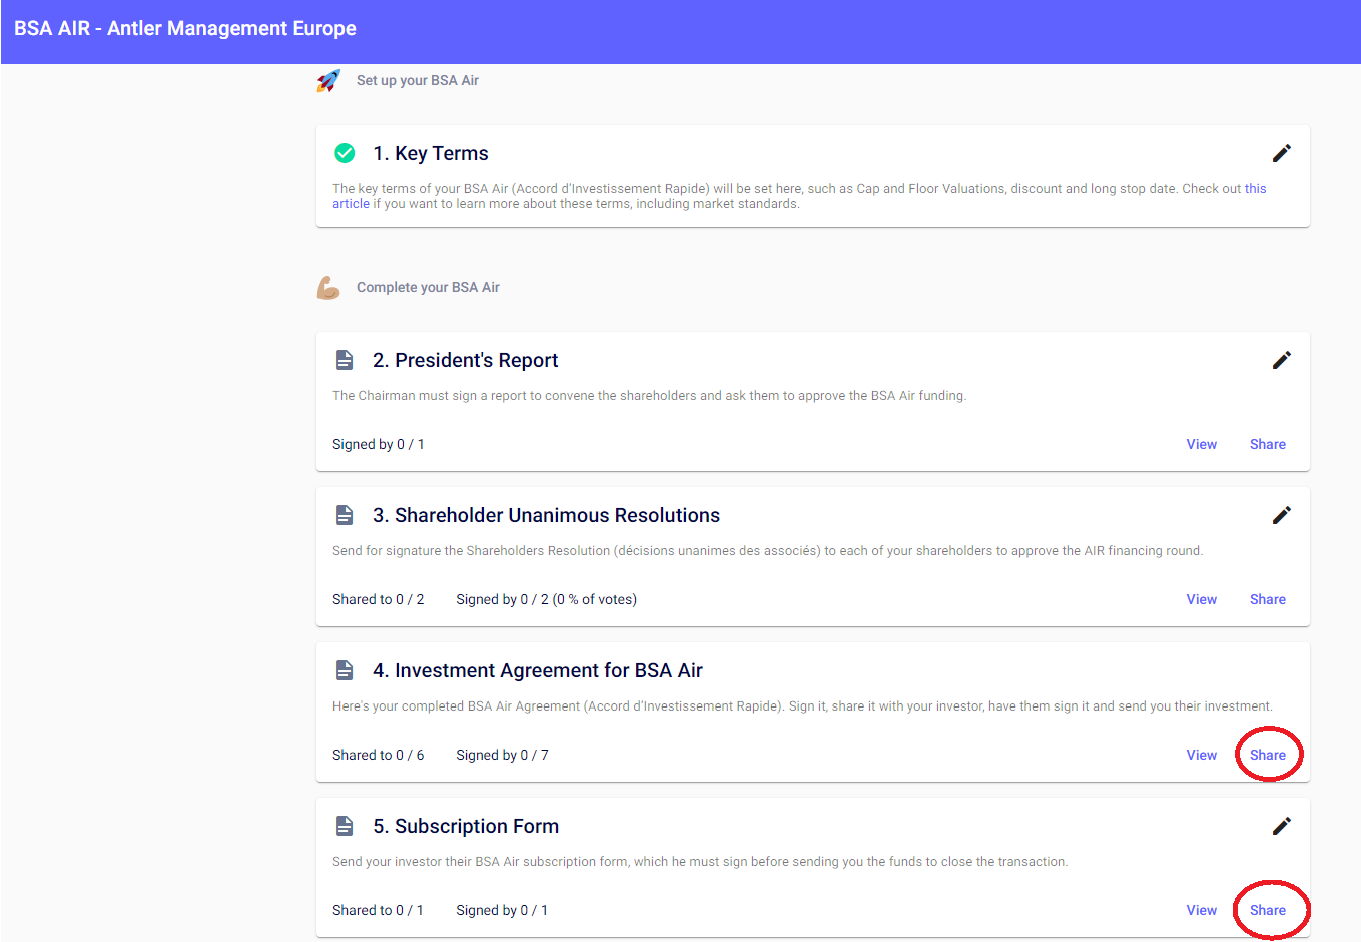Share the President's Report
The image size is (1361, 942).
coord(1267,444)
